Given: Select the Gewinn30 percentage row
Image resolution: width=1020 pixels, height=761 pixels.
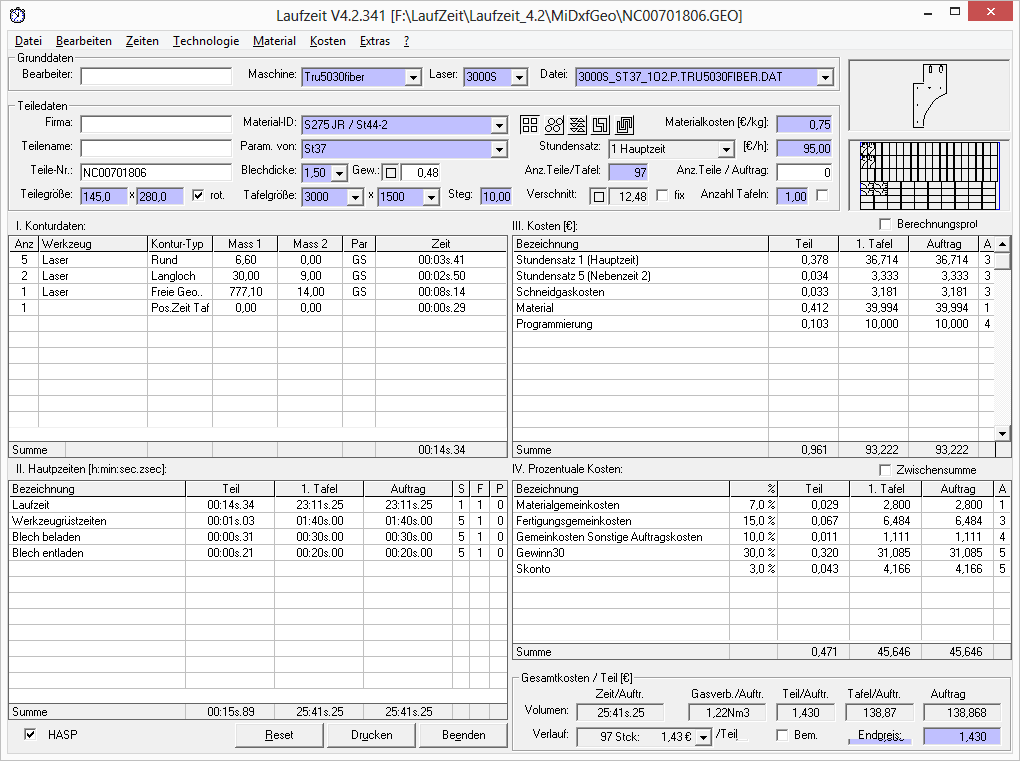Looking at the screenshot, I should tap(761, 553).
